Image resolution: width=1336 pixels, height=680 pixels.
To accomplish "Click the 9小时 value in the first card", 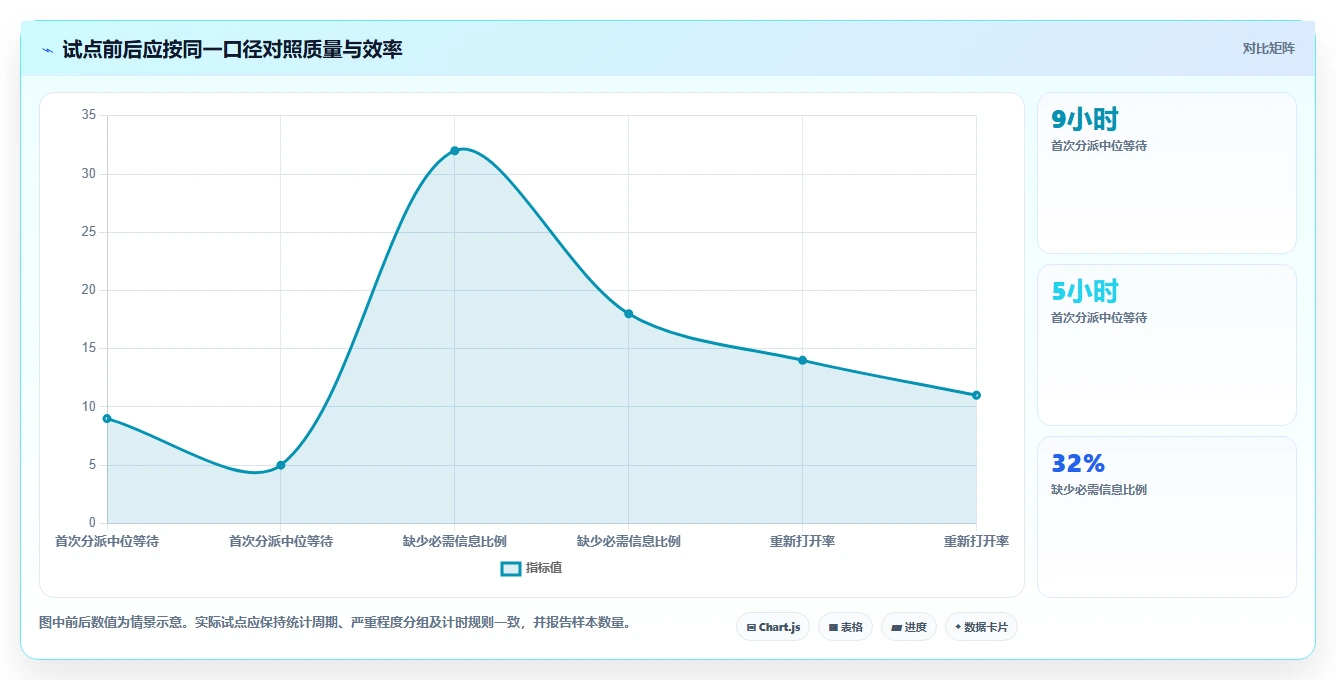I will pos(1085,120).
